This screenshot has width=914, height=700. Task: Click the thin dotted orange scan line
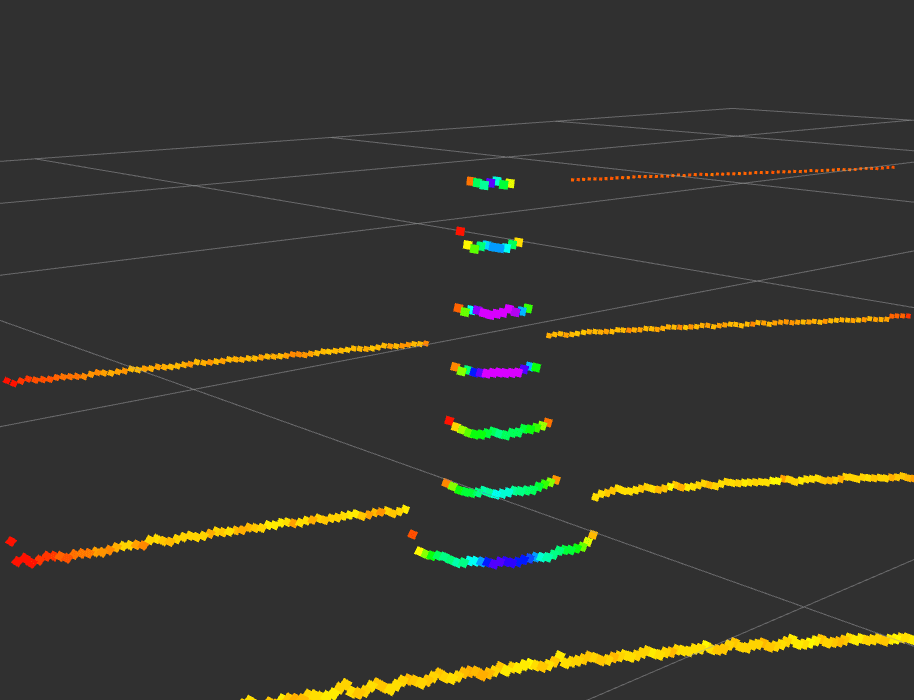click(x=732, y=174)
